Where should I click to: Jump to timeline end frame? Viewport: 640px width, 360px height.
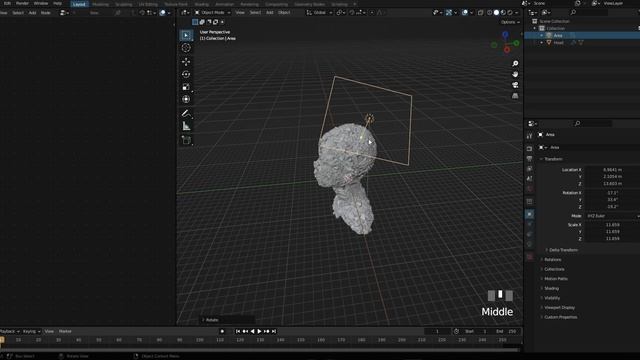[x=274, y=331]
